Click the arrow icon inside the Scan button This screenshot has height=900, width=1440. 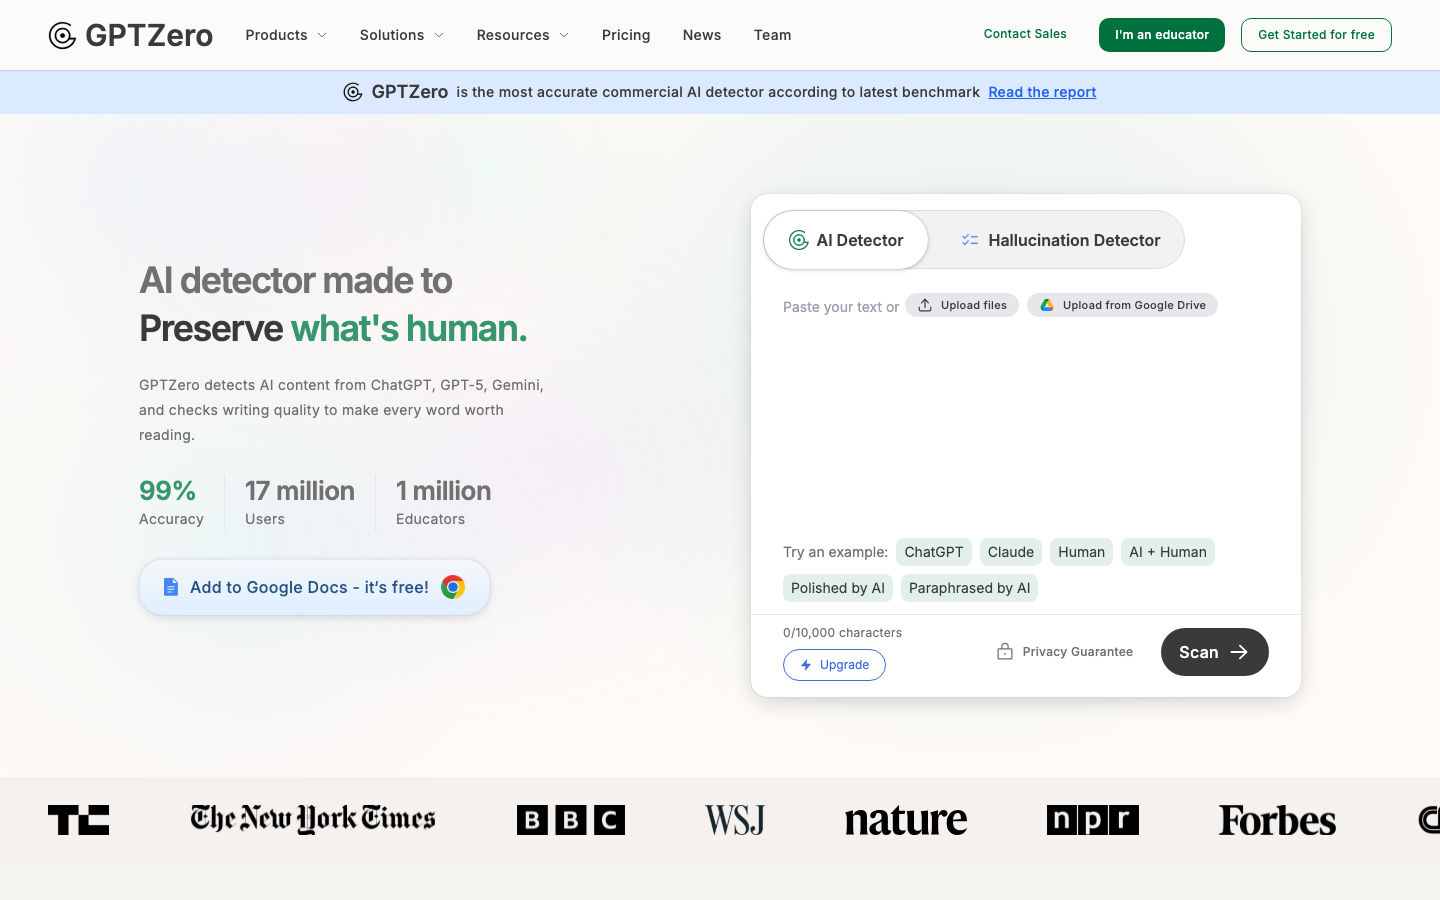pos(1240,651)
